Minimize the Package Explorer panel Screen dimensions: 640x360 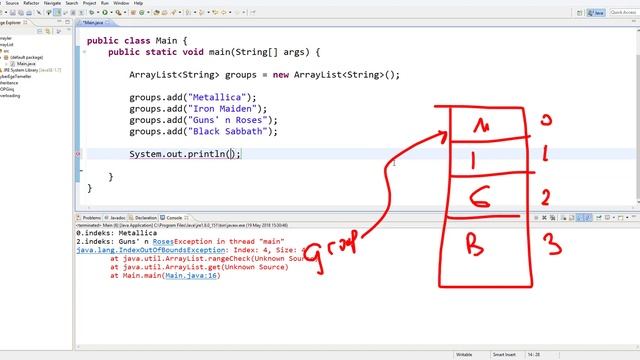(60, 22)
